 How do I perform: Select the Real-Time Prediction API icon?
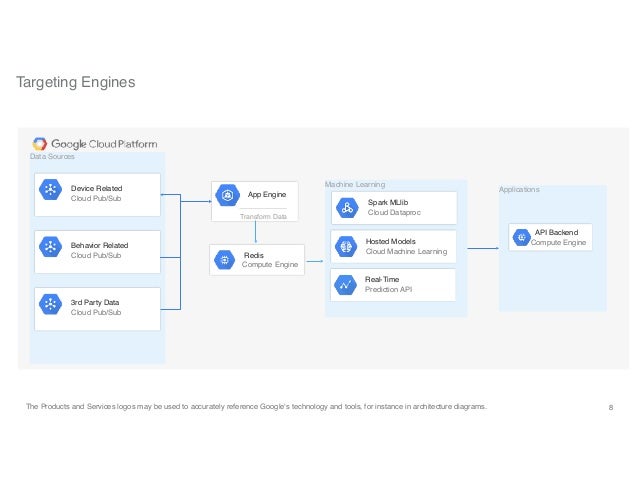pyautogui.click(x=347, y=284)
